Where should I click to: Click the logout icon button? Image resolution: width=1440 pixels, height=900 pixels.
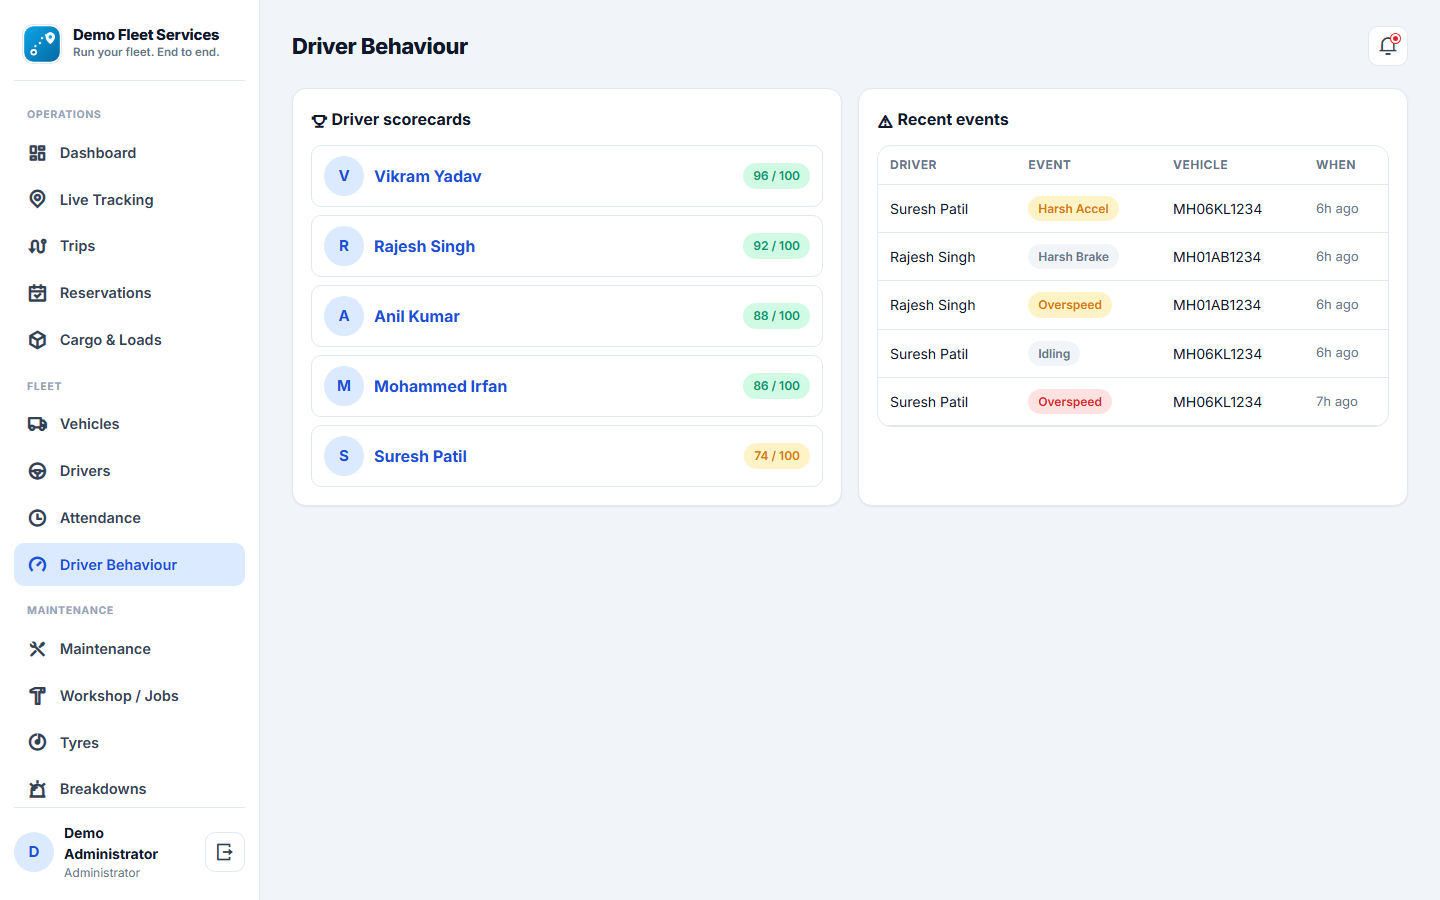(x=225, y=852)
